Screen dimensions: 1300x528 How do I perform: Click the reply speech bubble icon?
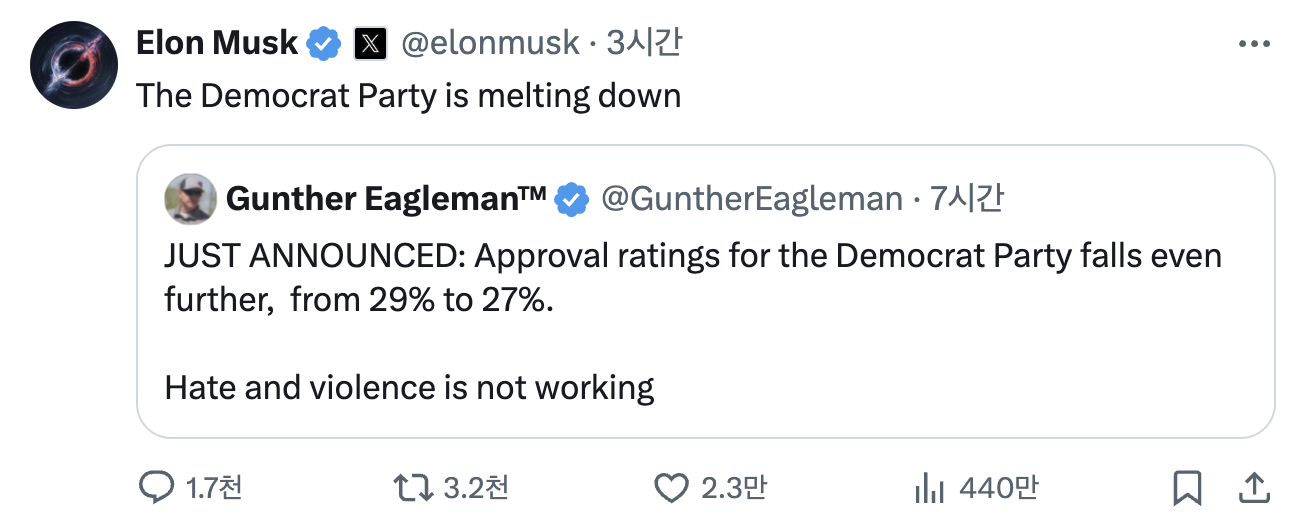(156, 487)
